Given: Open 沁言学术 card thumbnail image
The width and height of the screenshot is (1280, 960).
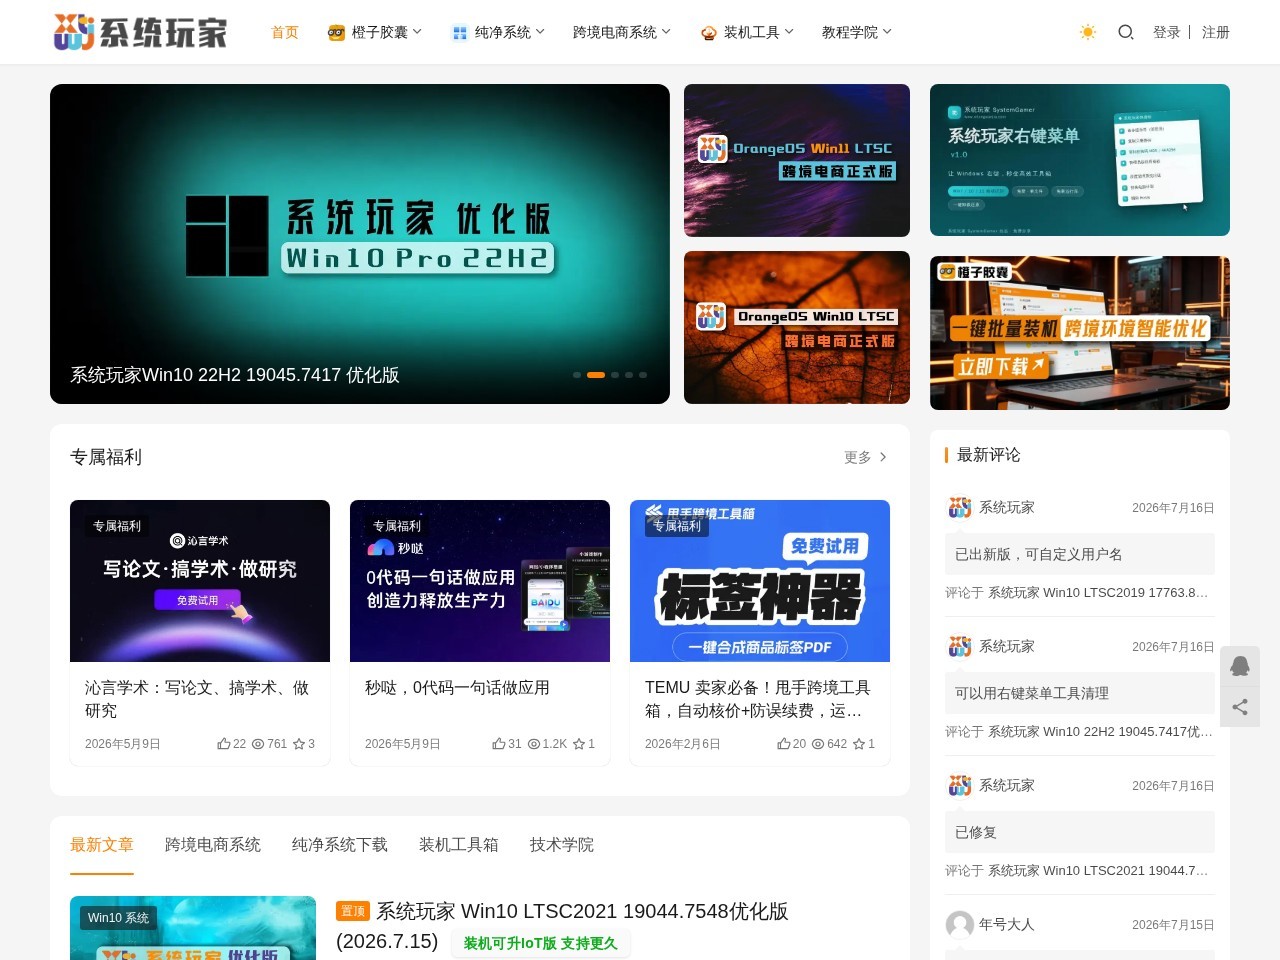Looking at the screenshot, I should pyautogui.click(x=200, y=581).
